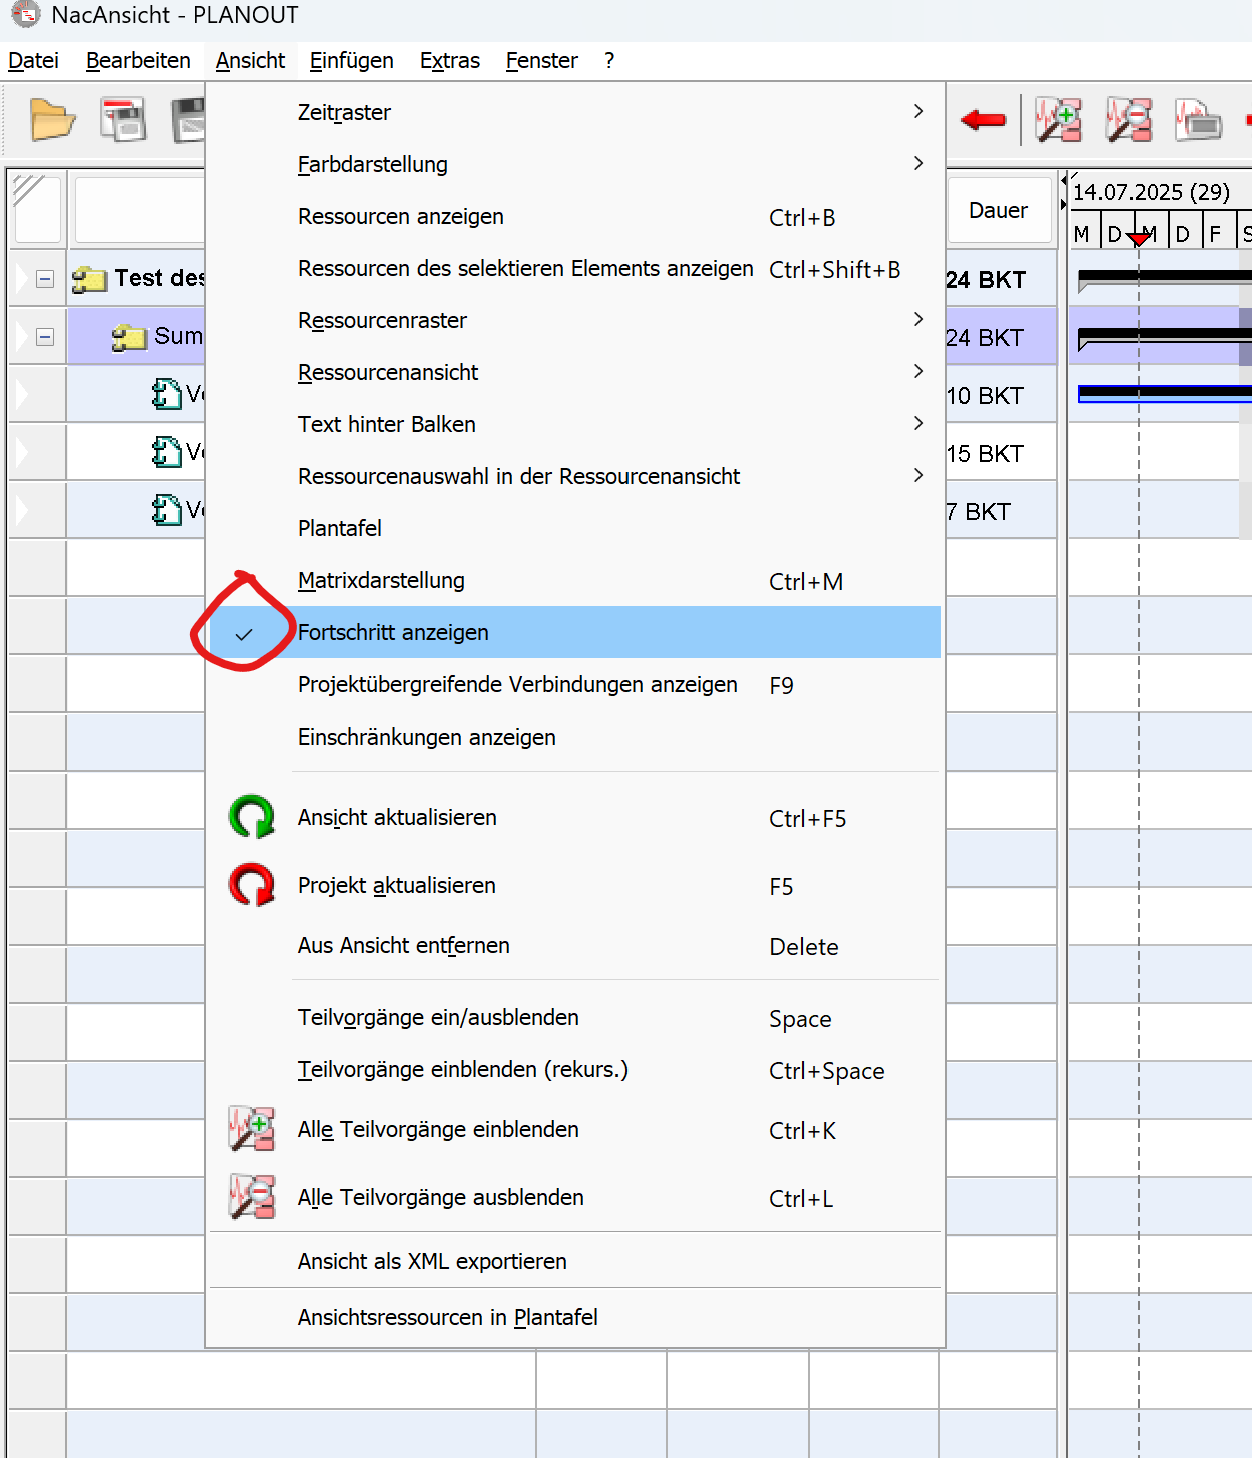Image resolution: width=1252 pixels, height=1458 pixels.
Task: Click the Alle Teilvorgänge ausblenden menu icon
Action: (252, 1197)
